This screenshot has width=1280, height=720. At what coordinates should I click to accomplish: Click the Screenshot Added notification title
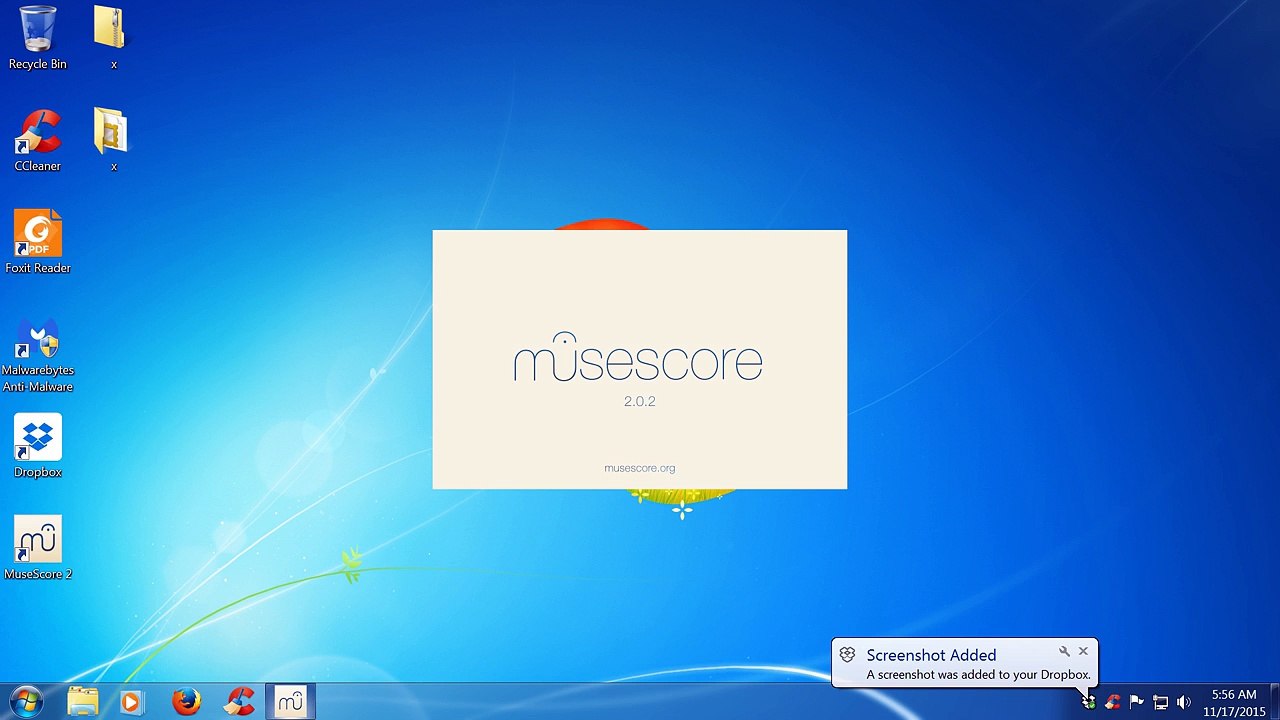(931, 655)
